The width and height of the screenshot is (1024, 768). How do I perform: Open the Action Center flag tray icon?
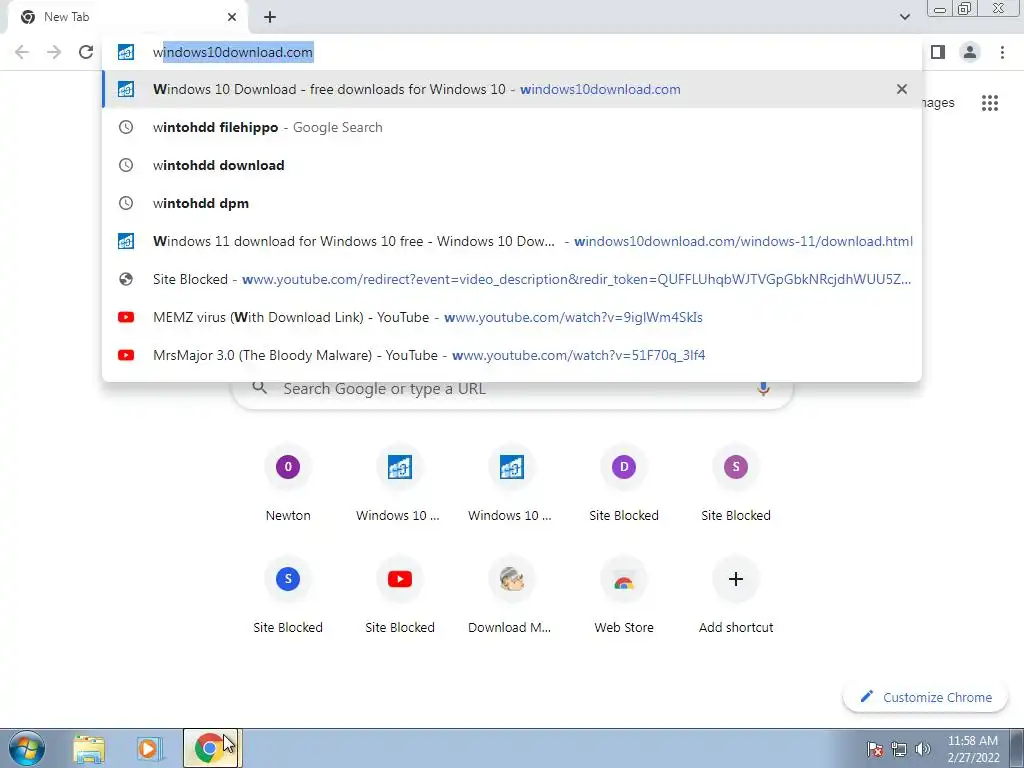[874, 749]
